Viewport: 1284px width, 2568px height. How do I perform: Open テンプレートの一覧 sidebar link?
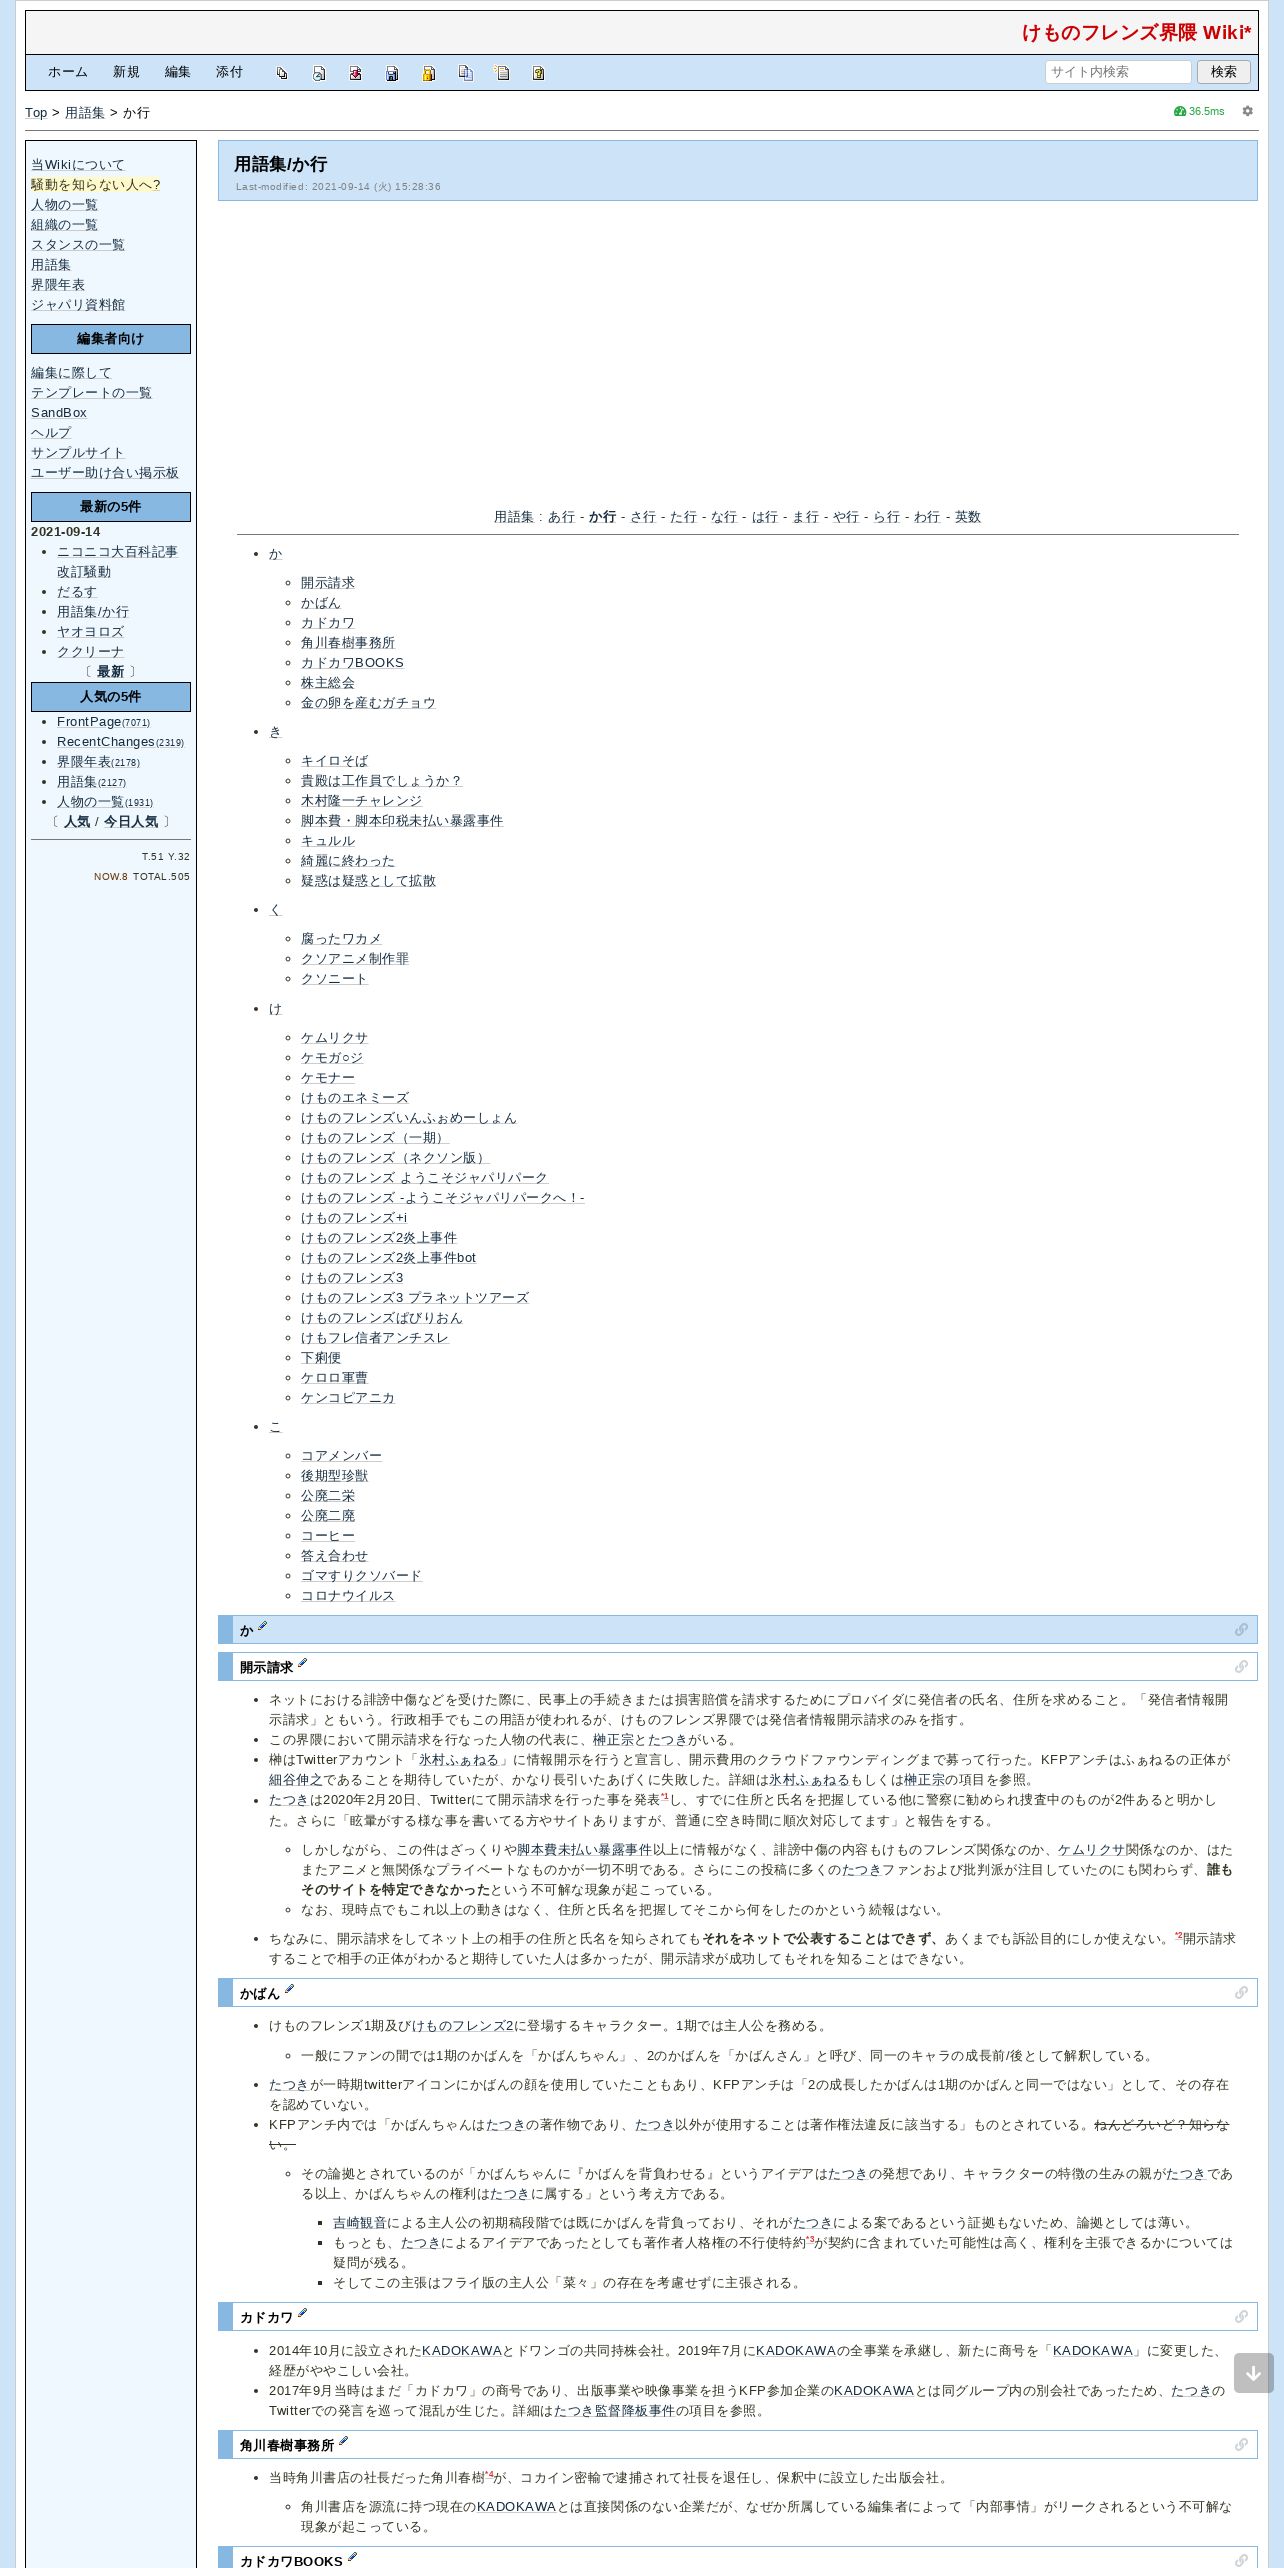click(91, 393)
